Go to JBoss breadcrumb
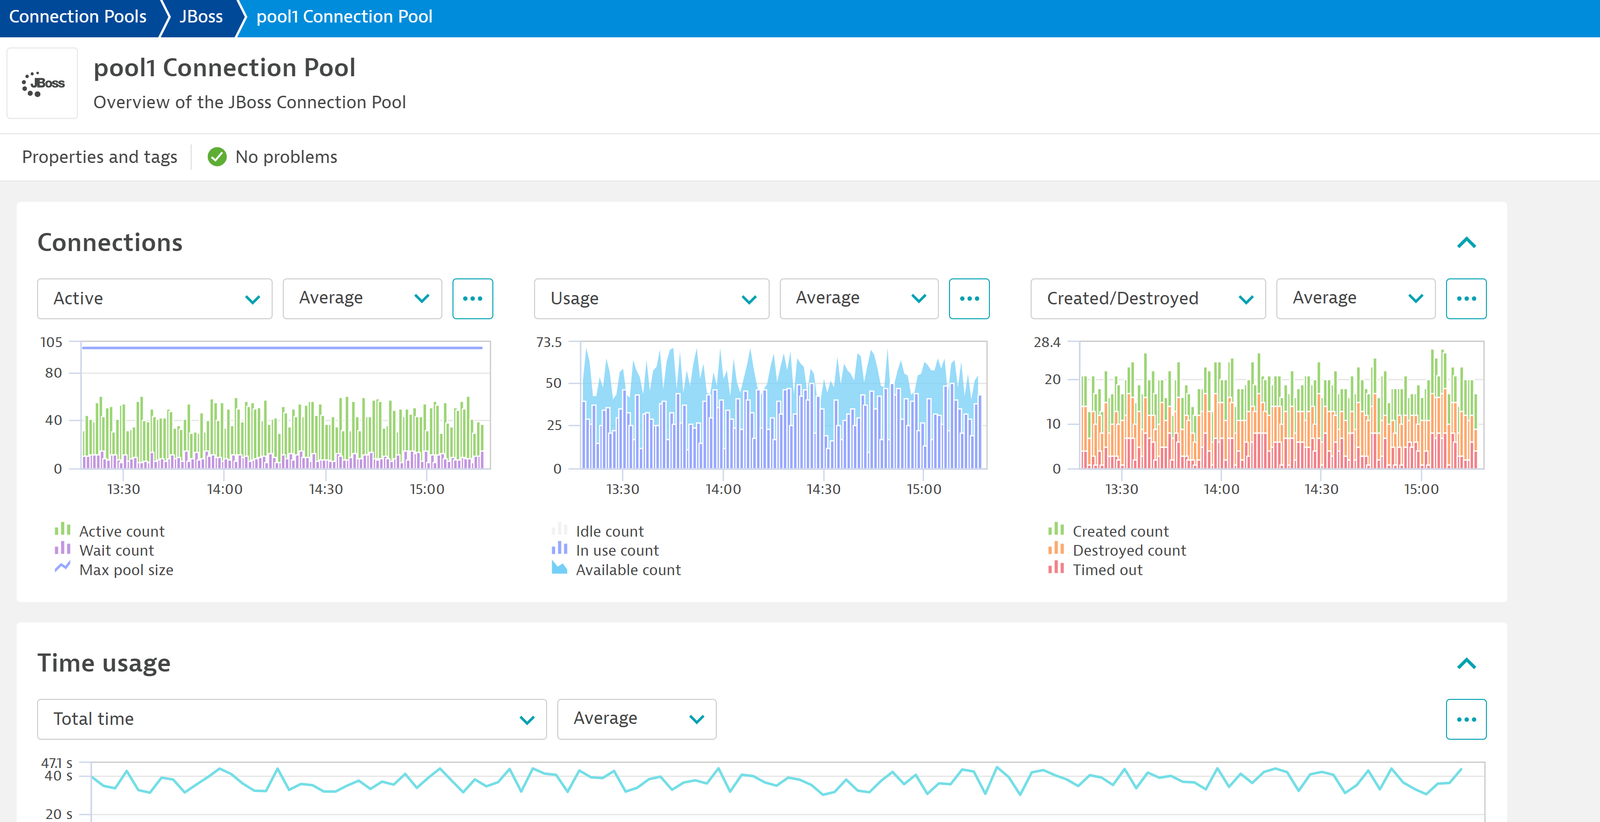The width and height of the screenshot is (1600, 822). [201, 17]
